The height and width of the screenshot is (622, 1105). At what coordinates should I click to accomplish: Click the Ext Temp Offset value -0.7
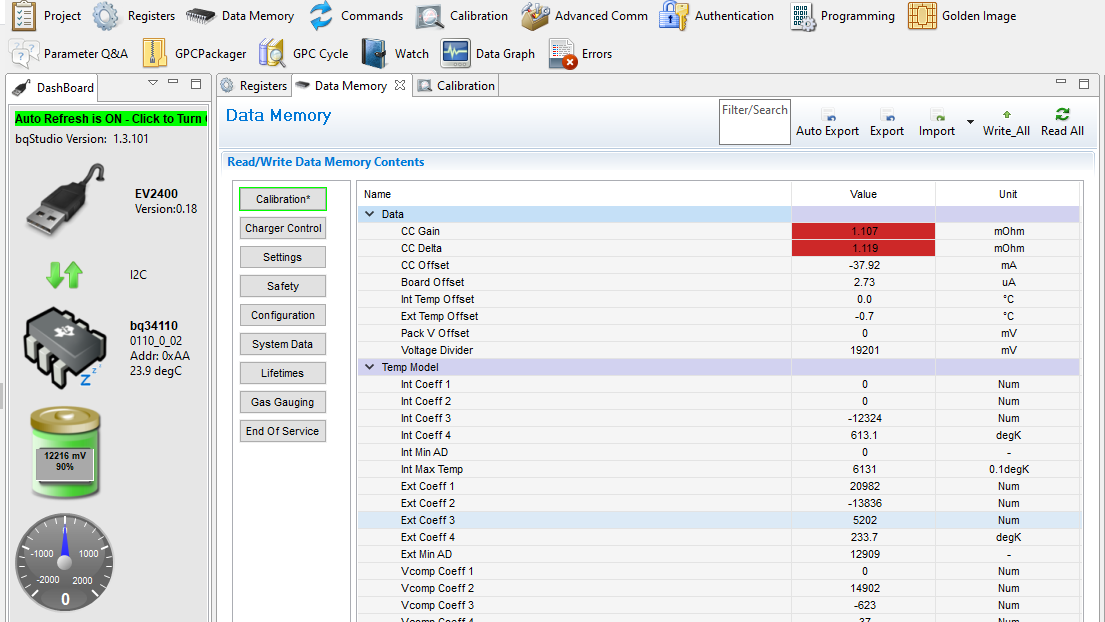(x=863, y=316)
